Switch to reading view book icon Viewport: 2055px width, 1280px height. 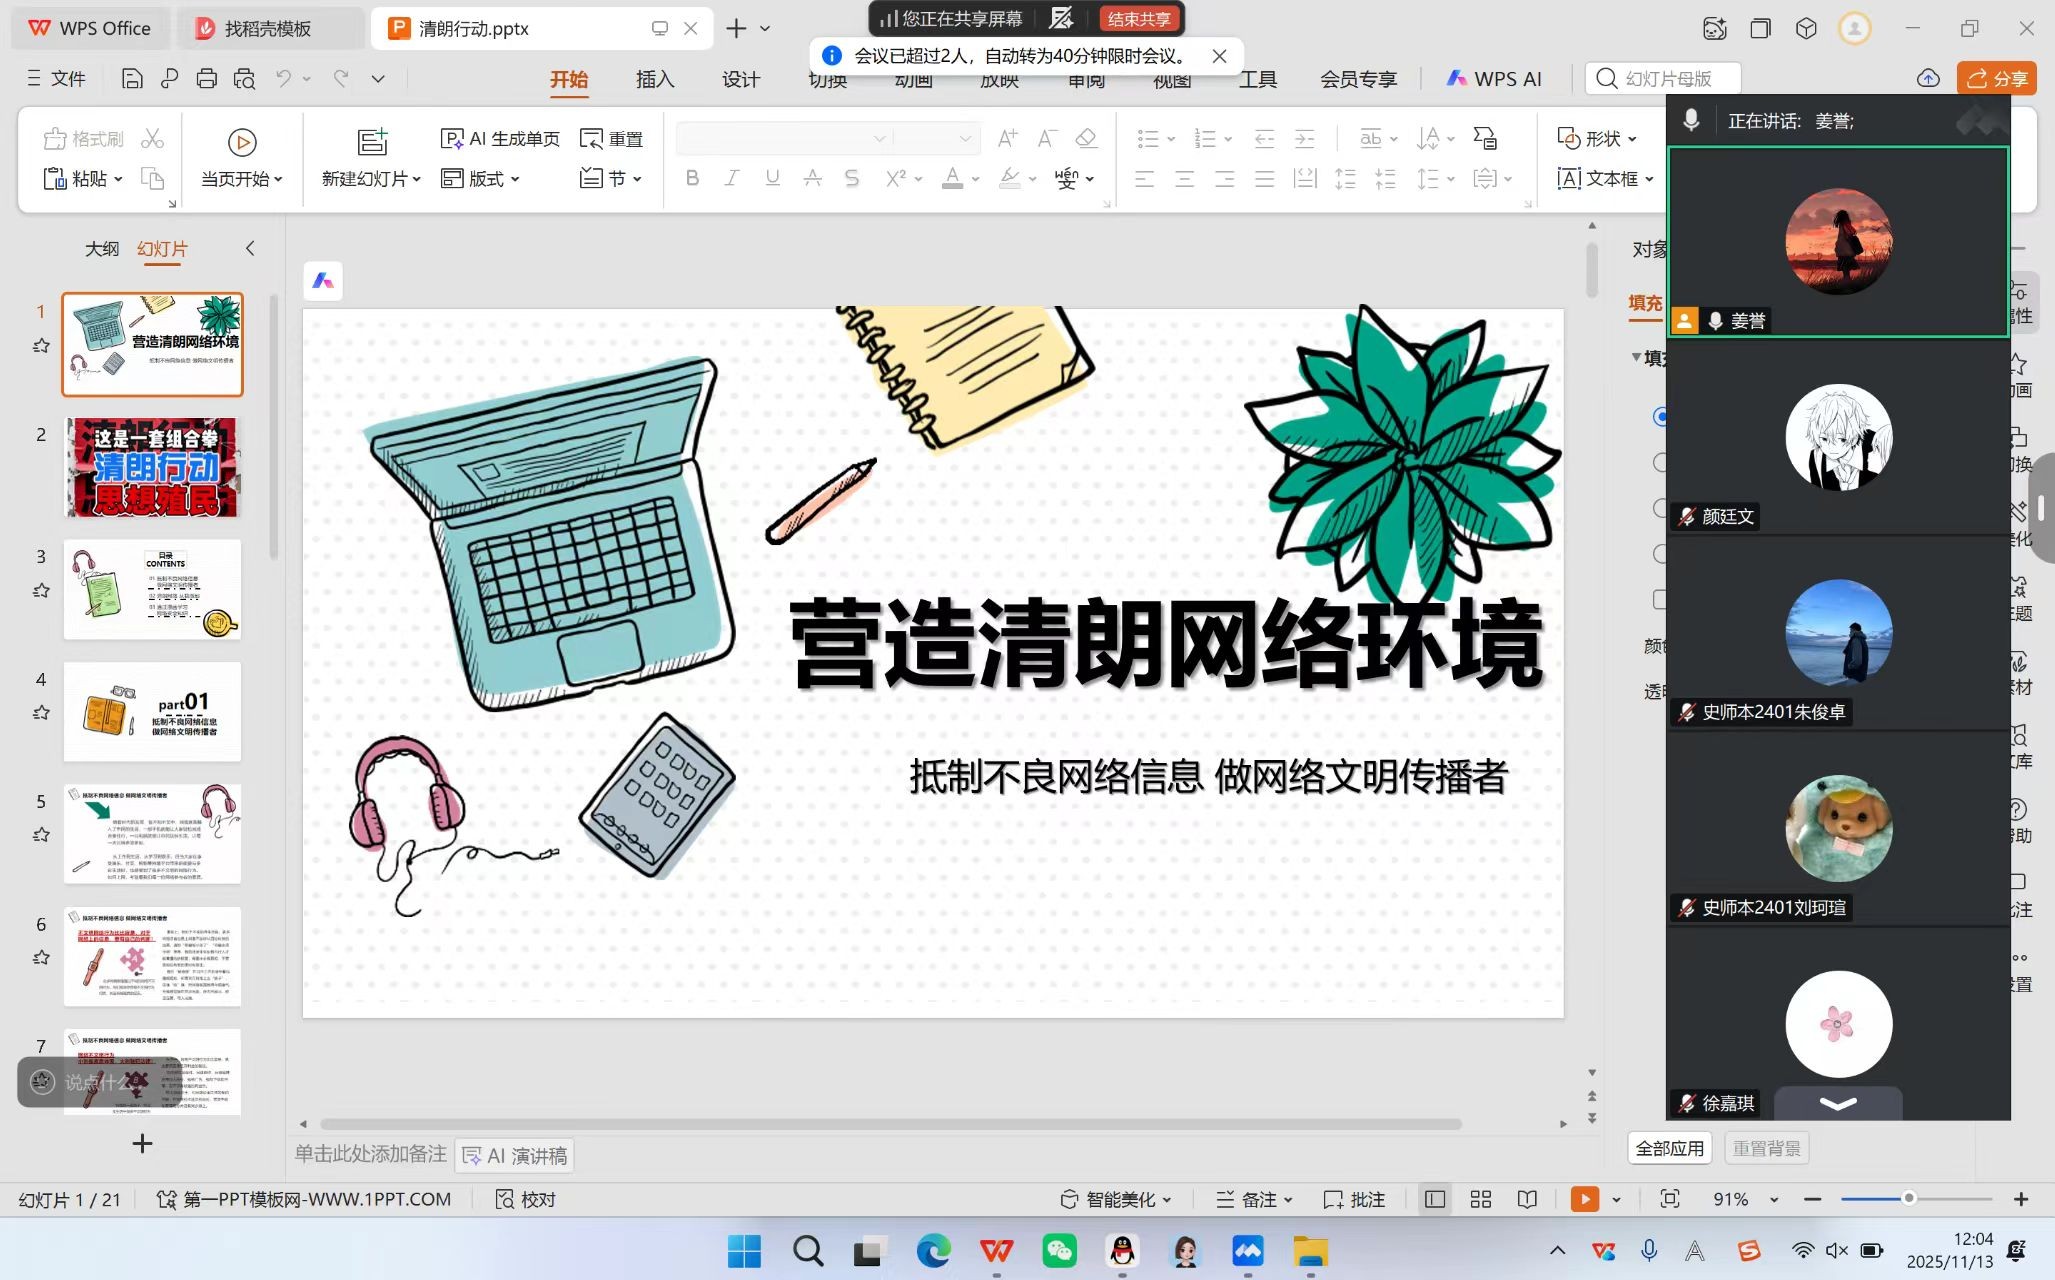point(1527,1199)
